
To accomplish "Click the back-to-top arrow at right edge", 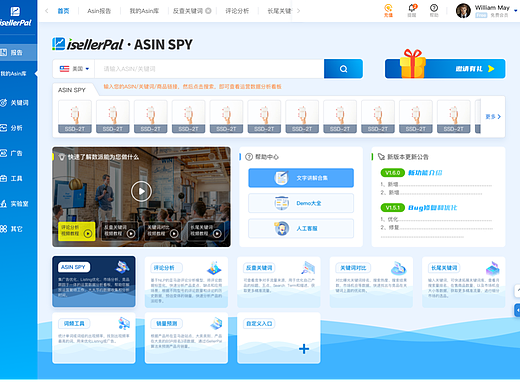I will pos(517,291).
